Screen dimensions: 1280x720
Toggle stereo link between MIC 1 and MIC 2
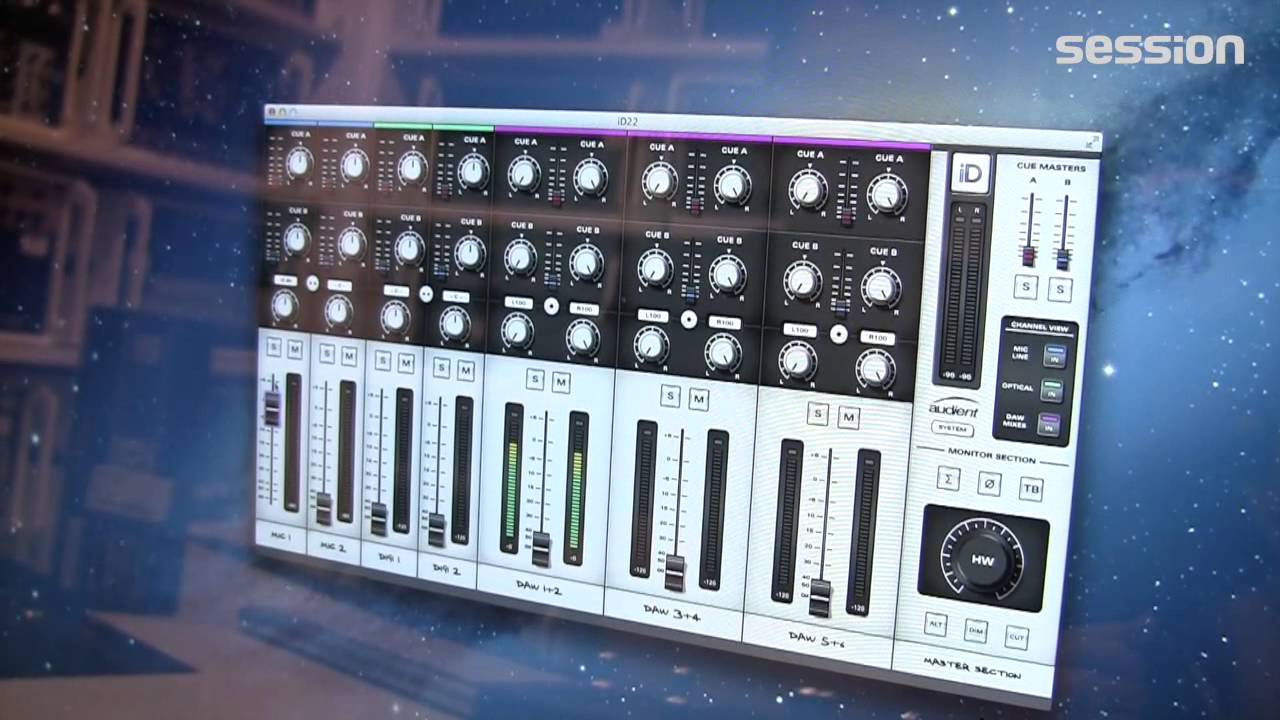(312, 284)
